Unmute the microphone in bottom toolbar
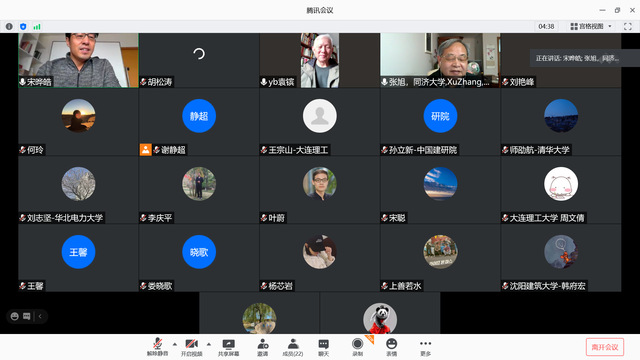 [158, 347]
